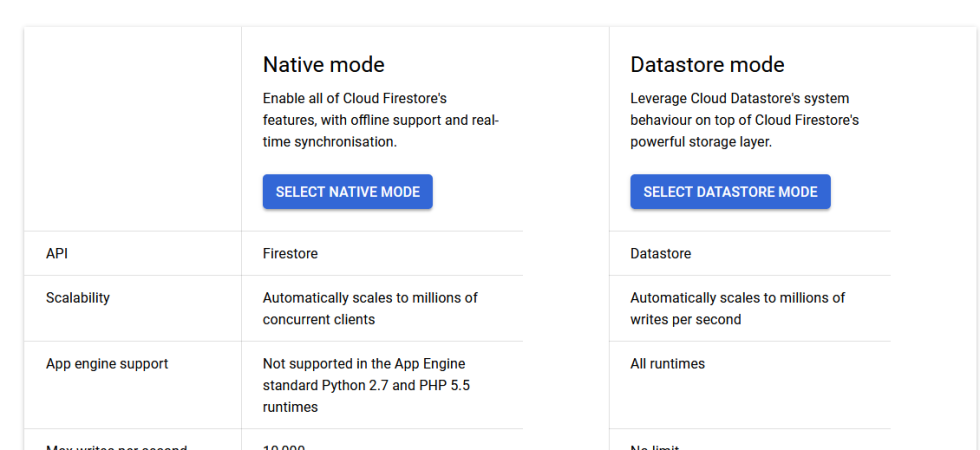
Task: Choose the Select Datastore Mode button
Action: point(730,192)
